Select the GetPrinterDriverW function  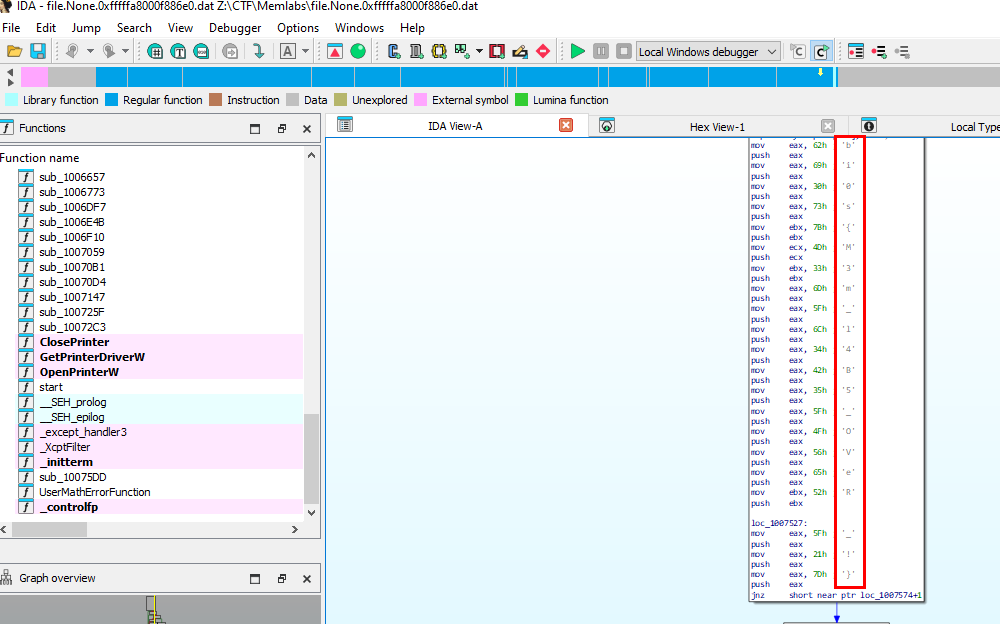click(x=92, y=357)
